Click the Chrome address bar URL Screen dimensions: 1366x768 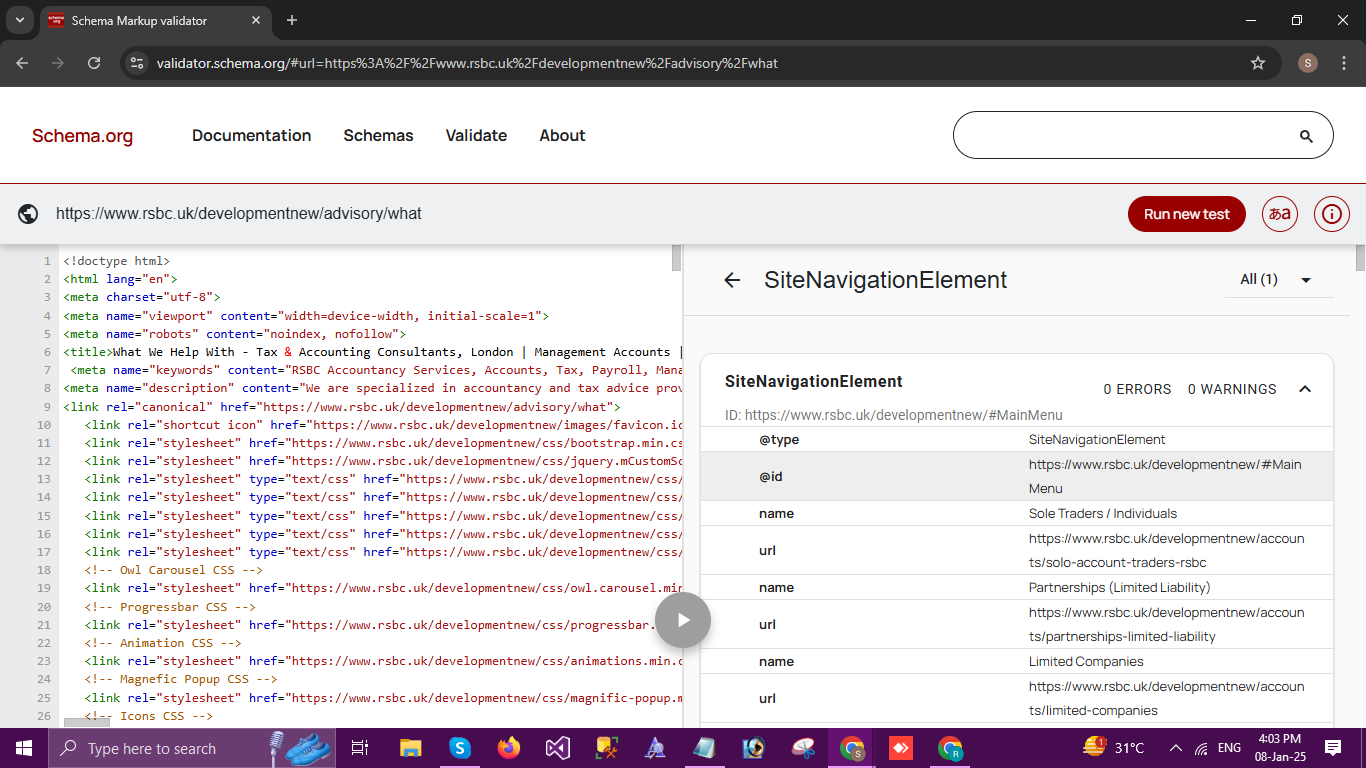pyautogui.click(x=467, y=63)
